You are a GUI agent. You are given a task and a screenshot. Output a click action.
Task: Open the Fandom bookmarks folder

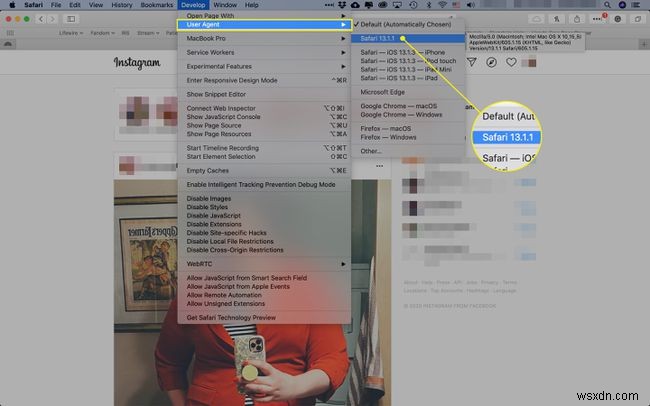pos(102,33)
